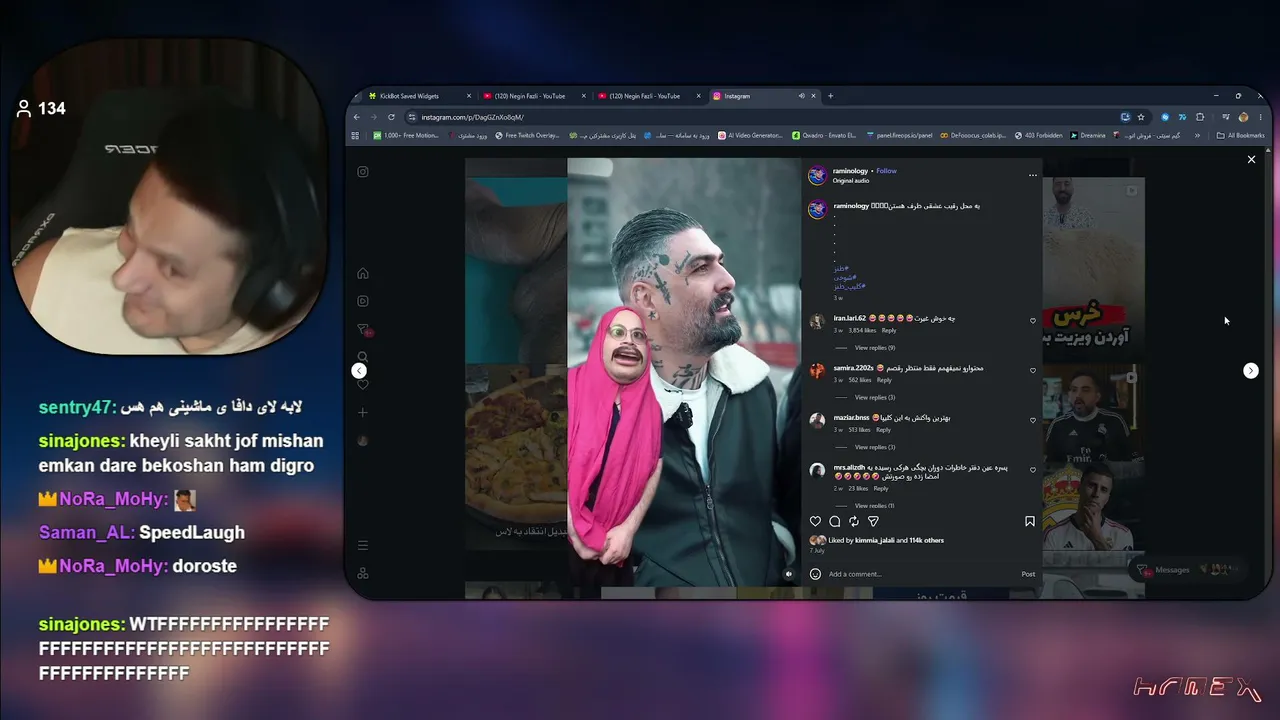
Task: Open Direct messages icon in sidebar
Action: [x=363, y=329]
